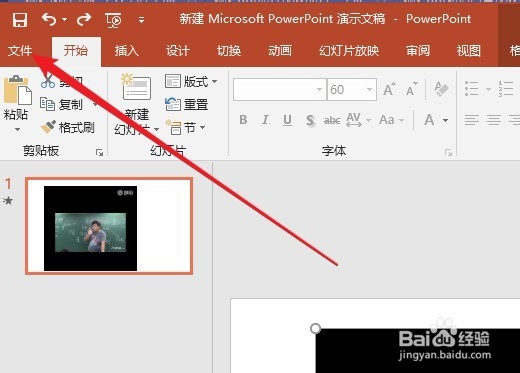Open the 节 section dropdown
Viewport: 520px width, 373px height.
(x=186, y=127)
